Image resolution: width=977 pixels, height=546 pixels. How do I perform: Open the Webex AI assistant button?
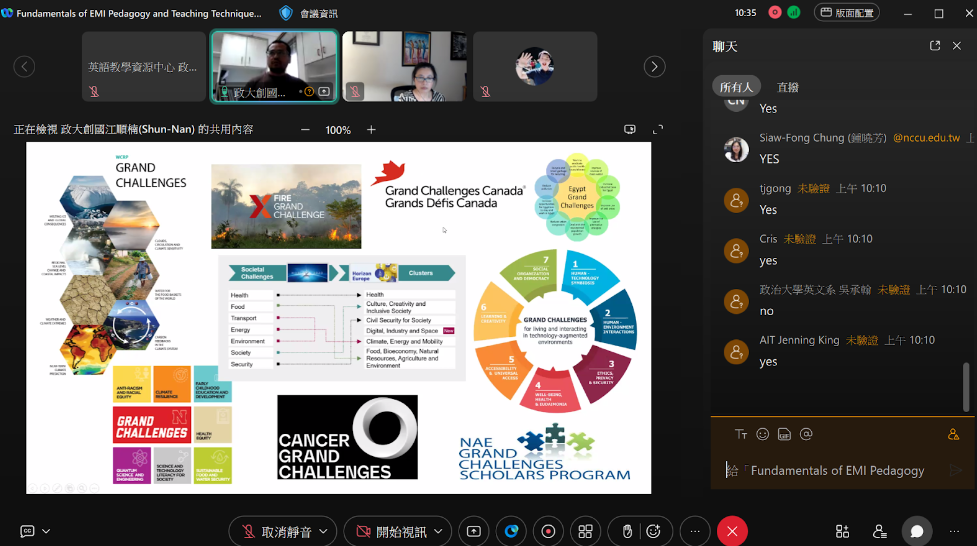point(511,531)
